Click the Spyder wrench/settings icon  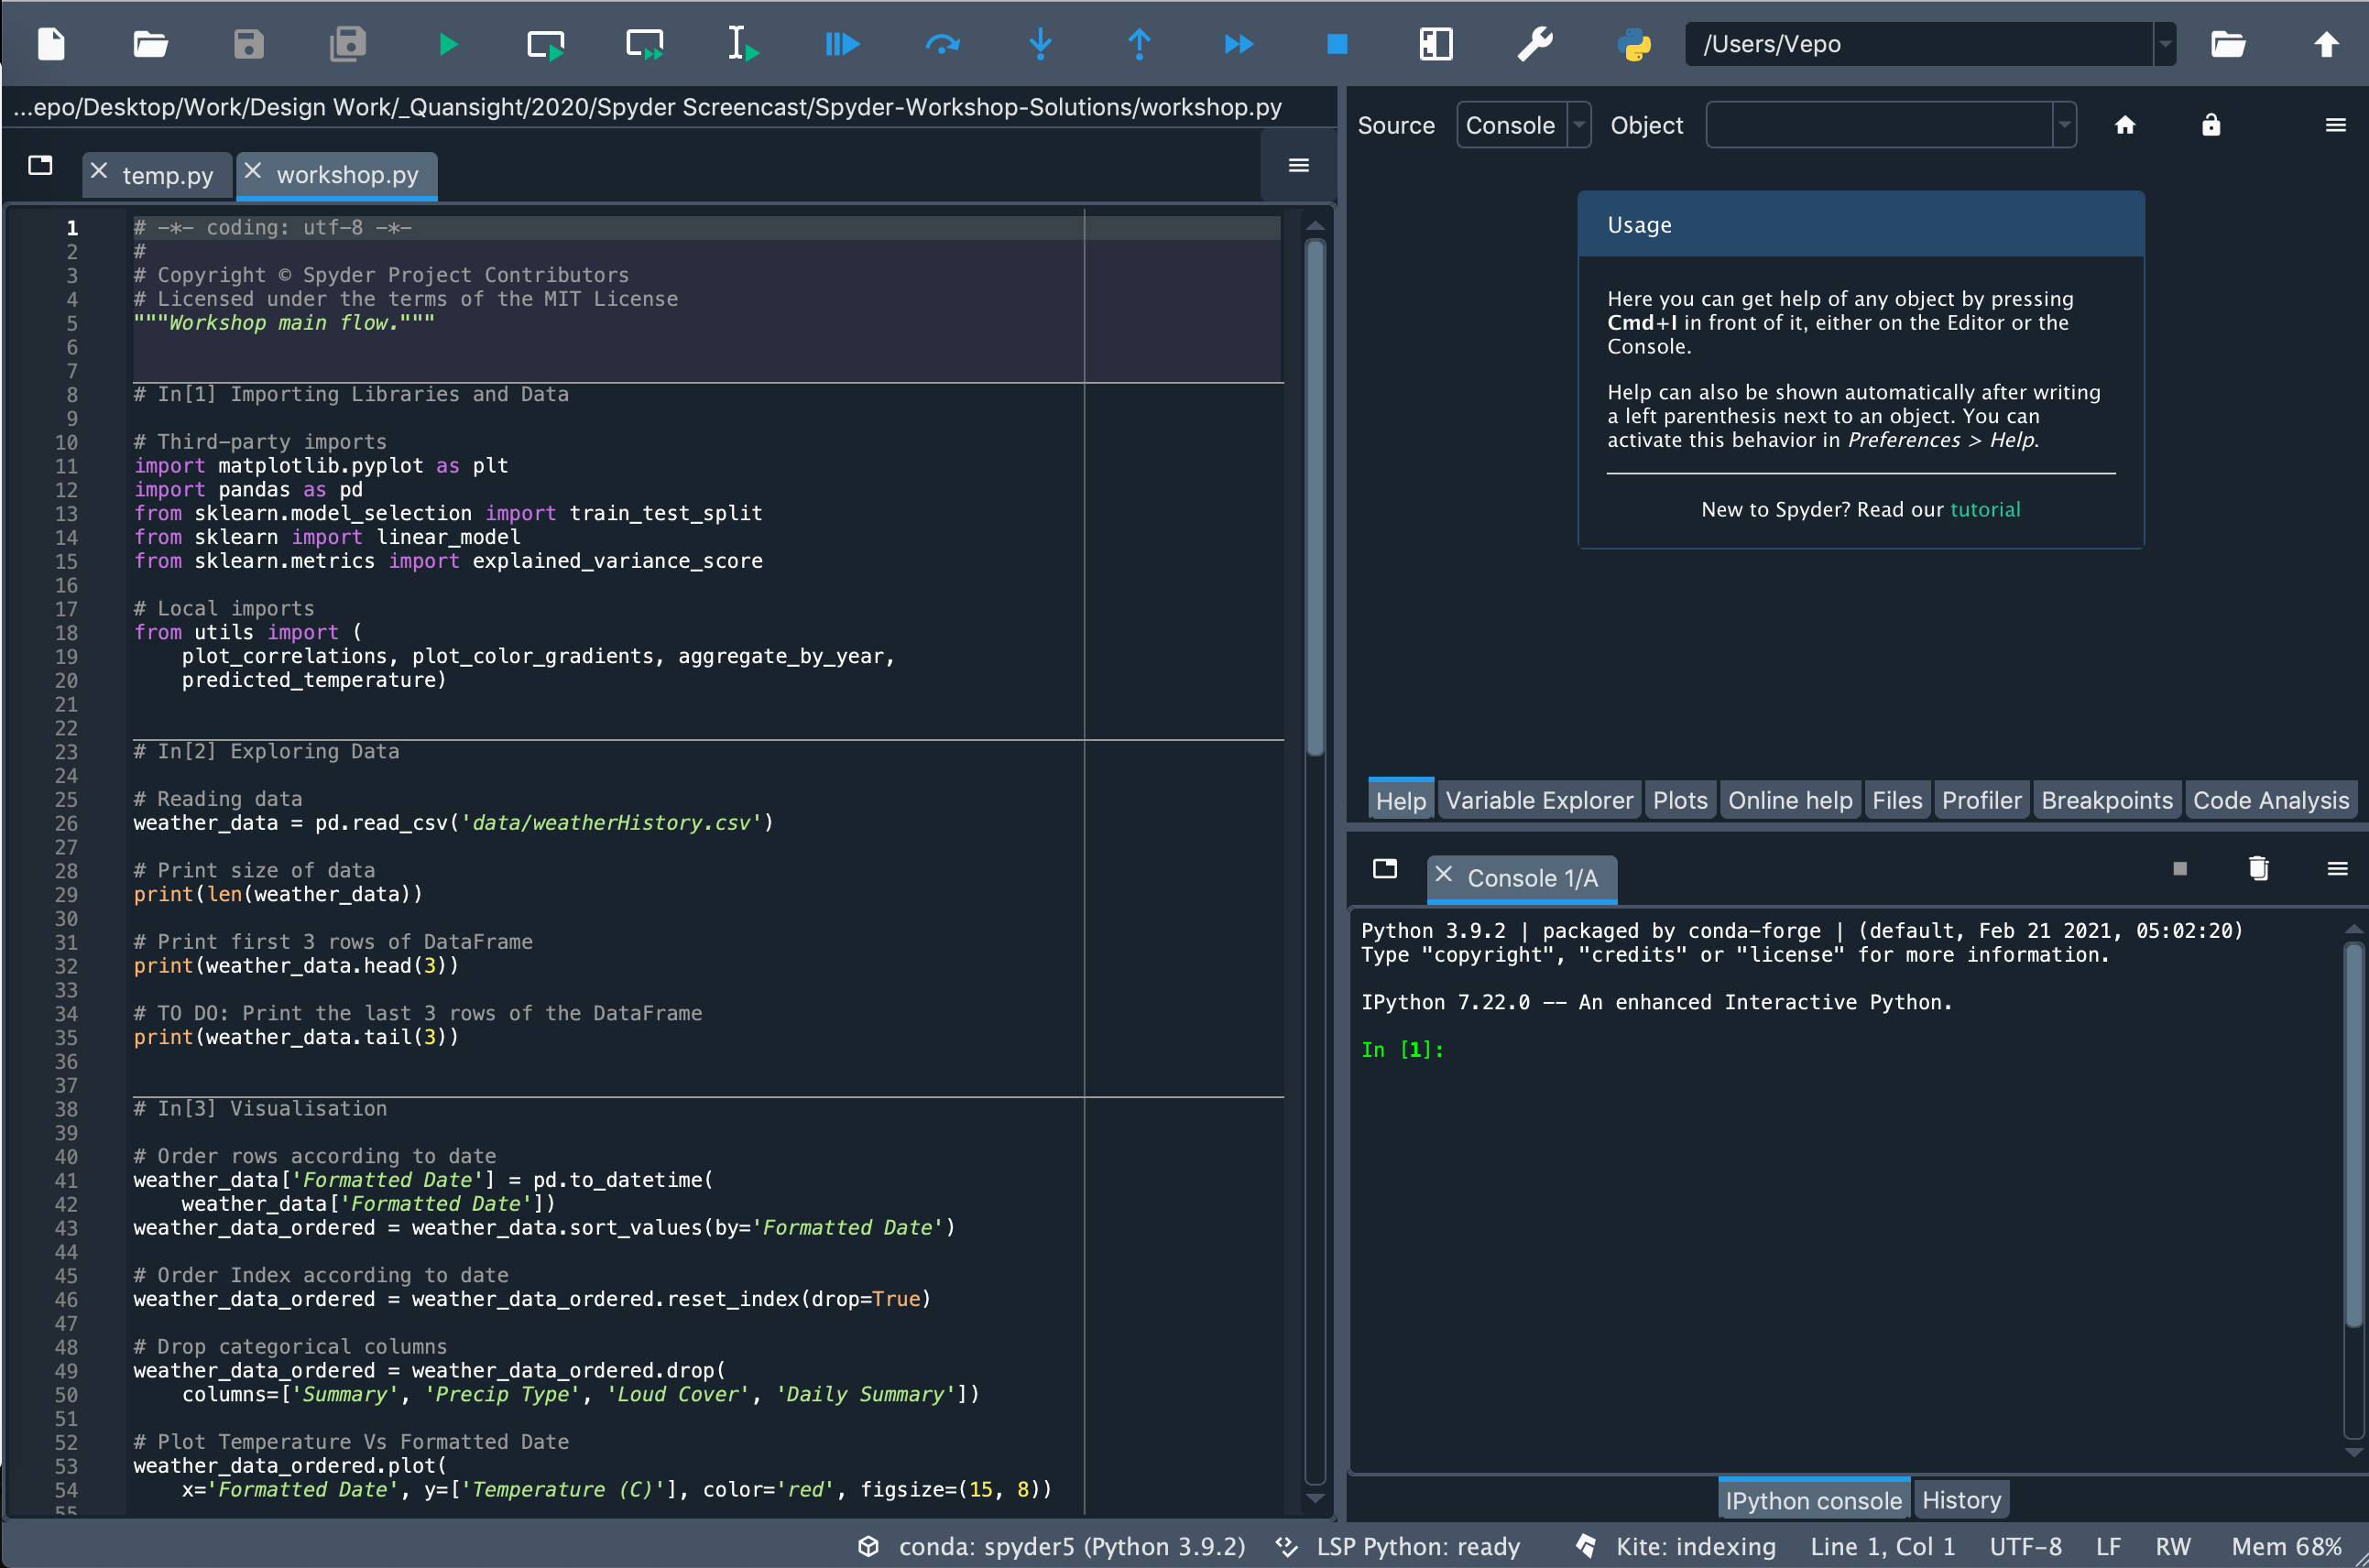pos(1536,44)
